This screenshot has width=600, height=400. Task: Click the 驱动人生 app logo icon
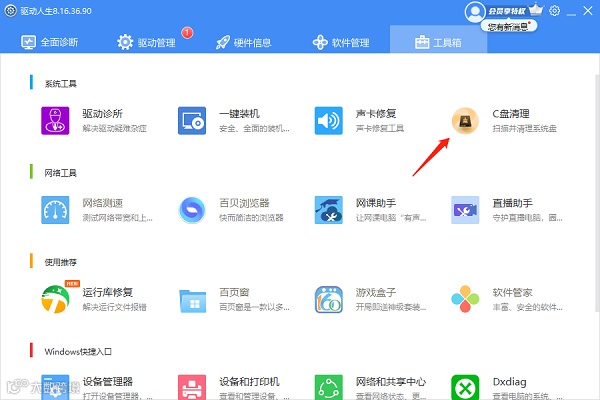(11, 11)
